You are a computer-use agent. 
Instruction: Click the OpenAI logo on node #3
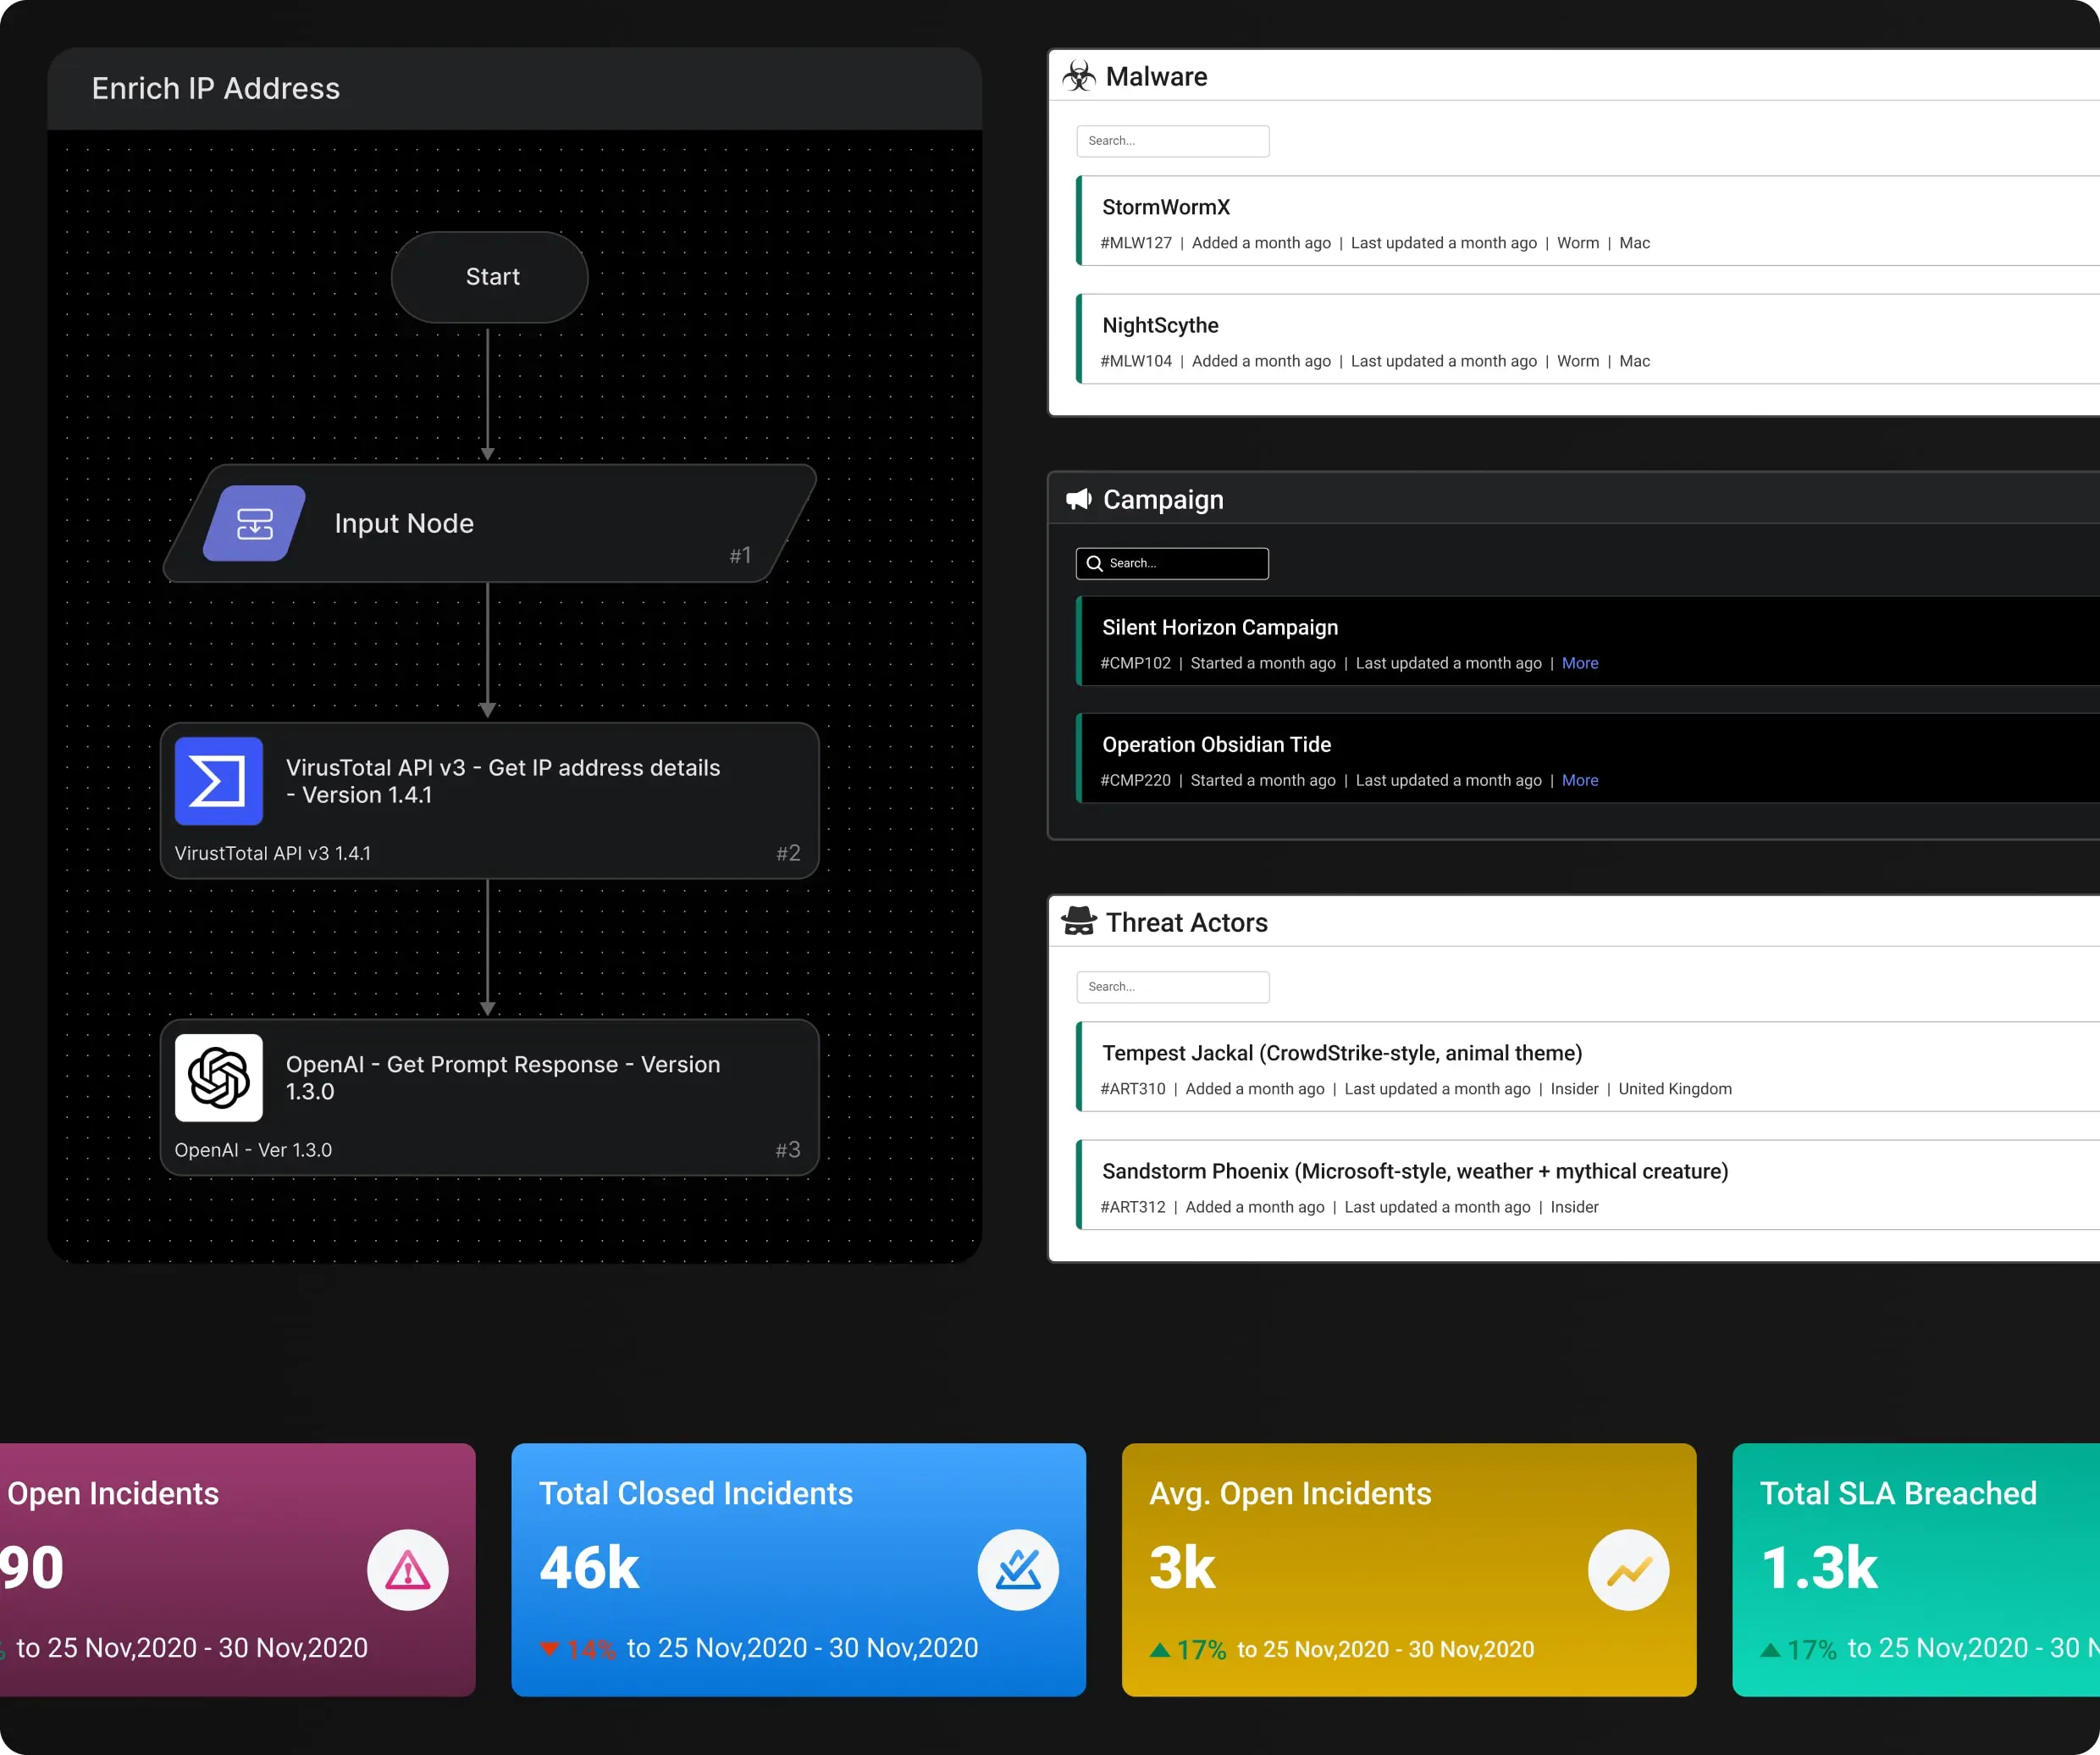(x=218, y=1078)
